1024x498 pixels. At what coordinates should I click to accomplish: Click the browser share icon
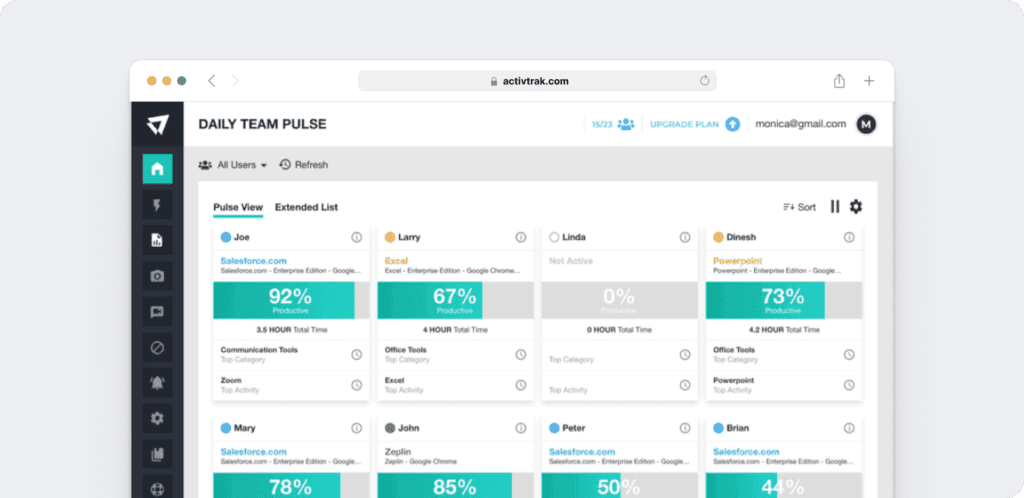pyautogui.click(x=839, y=81)
